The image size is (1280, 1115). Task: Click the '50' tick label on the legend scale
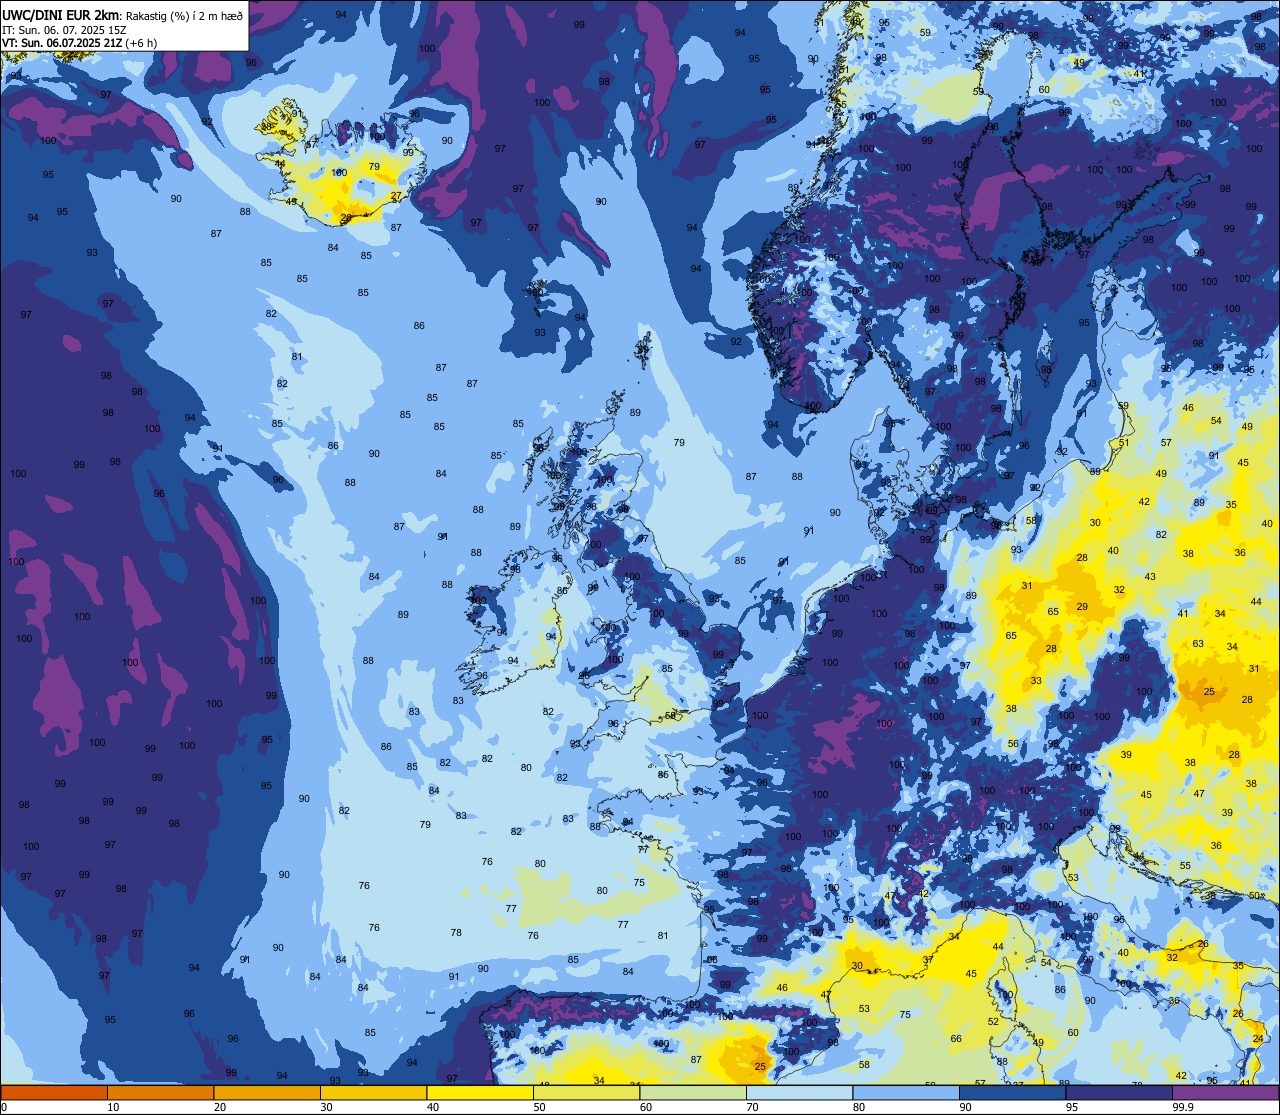[539, 1107]
